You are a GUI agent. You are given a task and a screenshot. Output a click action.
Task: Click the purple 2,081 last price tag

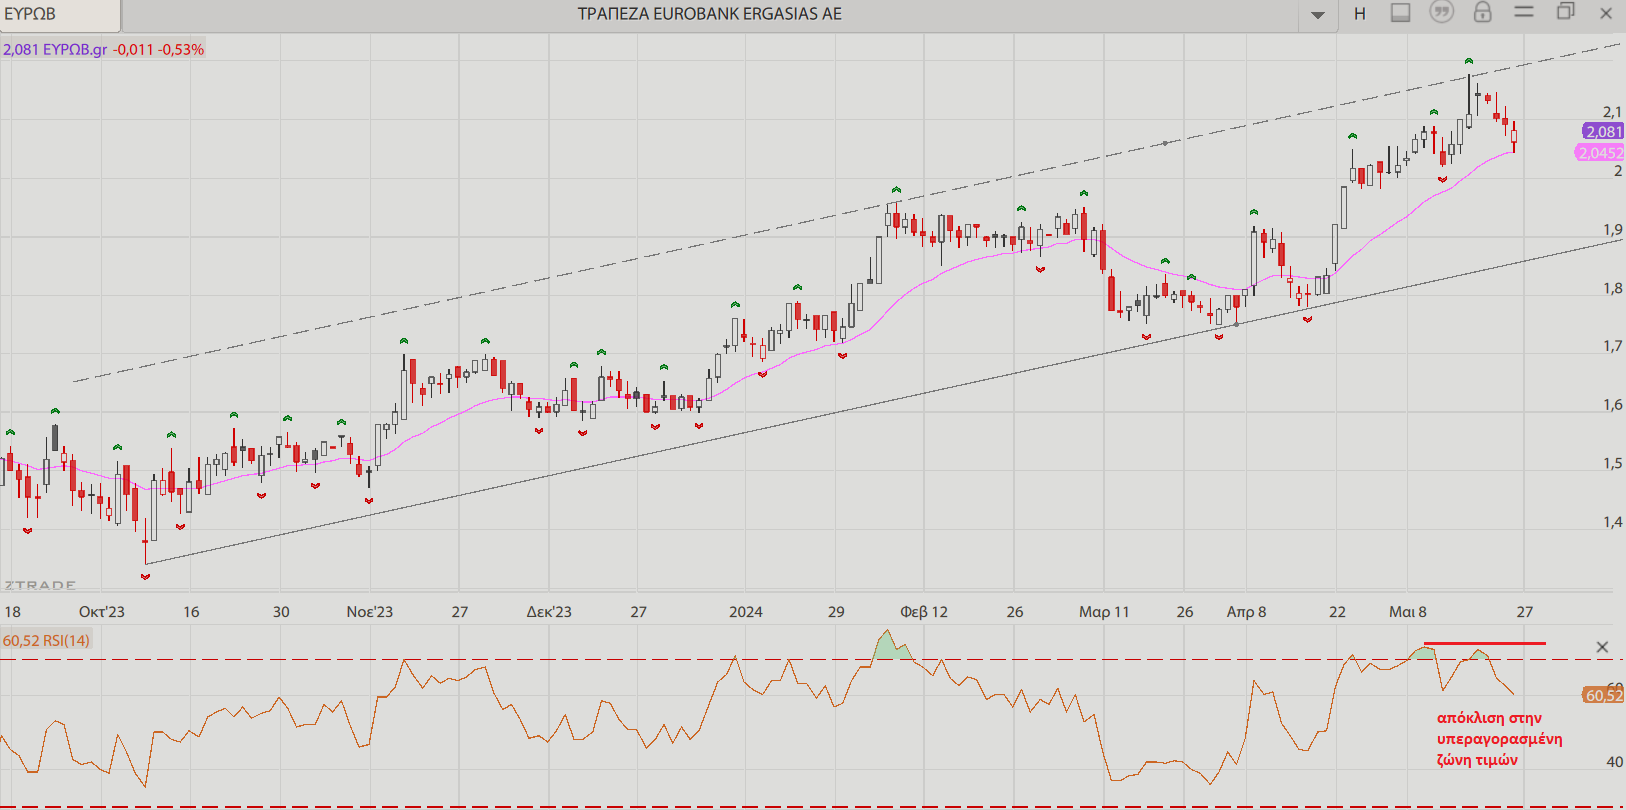pyautogui.click(x=1603, y=132)
